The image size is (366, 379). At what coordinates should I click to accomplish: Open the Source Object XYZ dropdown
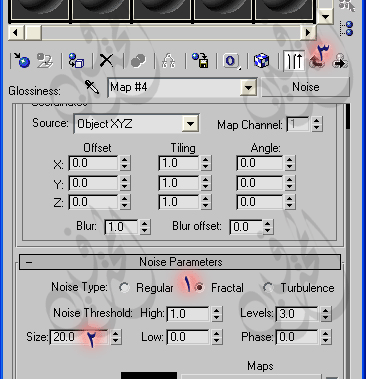click(x=190, y=124)
